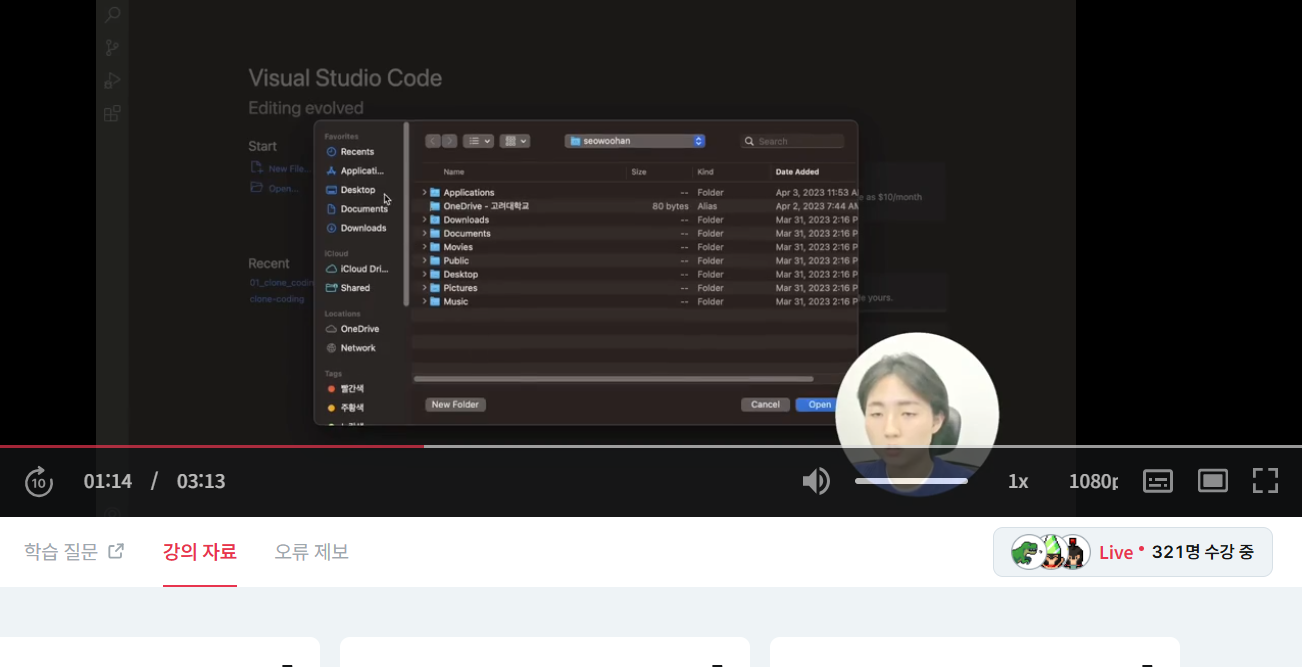1302x667 pixels.
Task: Open the grouping options dropdown
Action: click(515, 141)
